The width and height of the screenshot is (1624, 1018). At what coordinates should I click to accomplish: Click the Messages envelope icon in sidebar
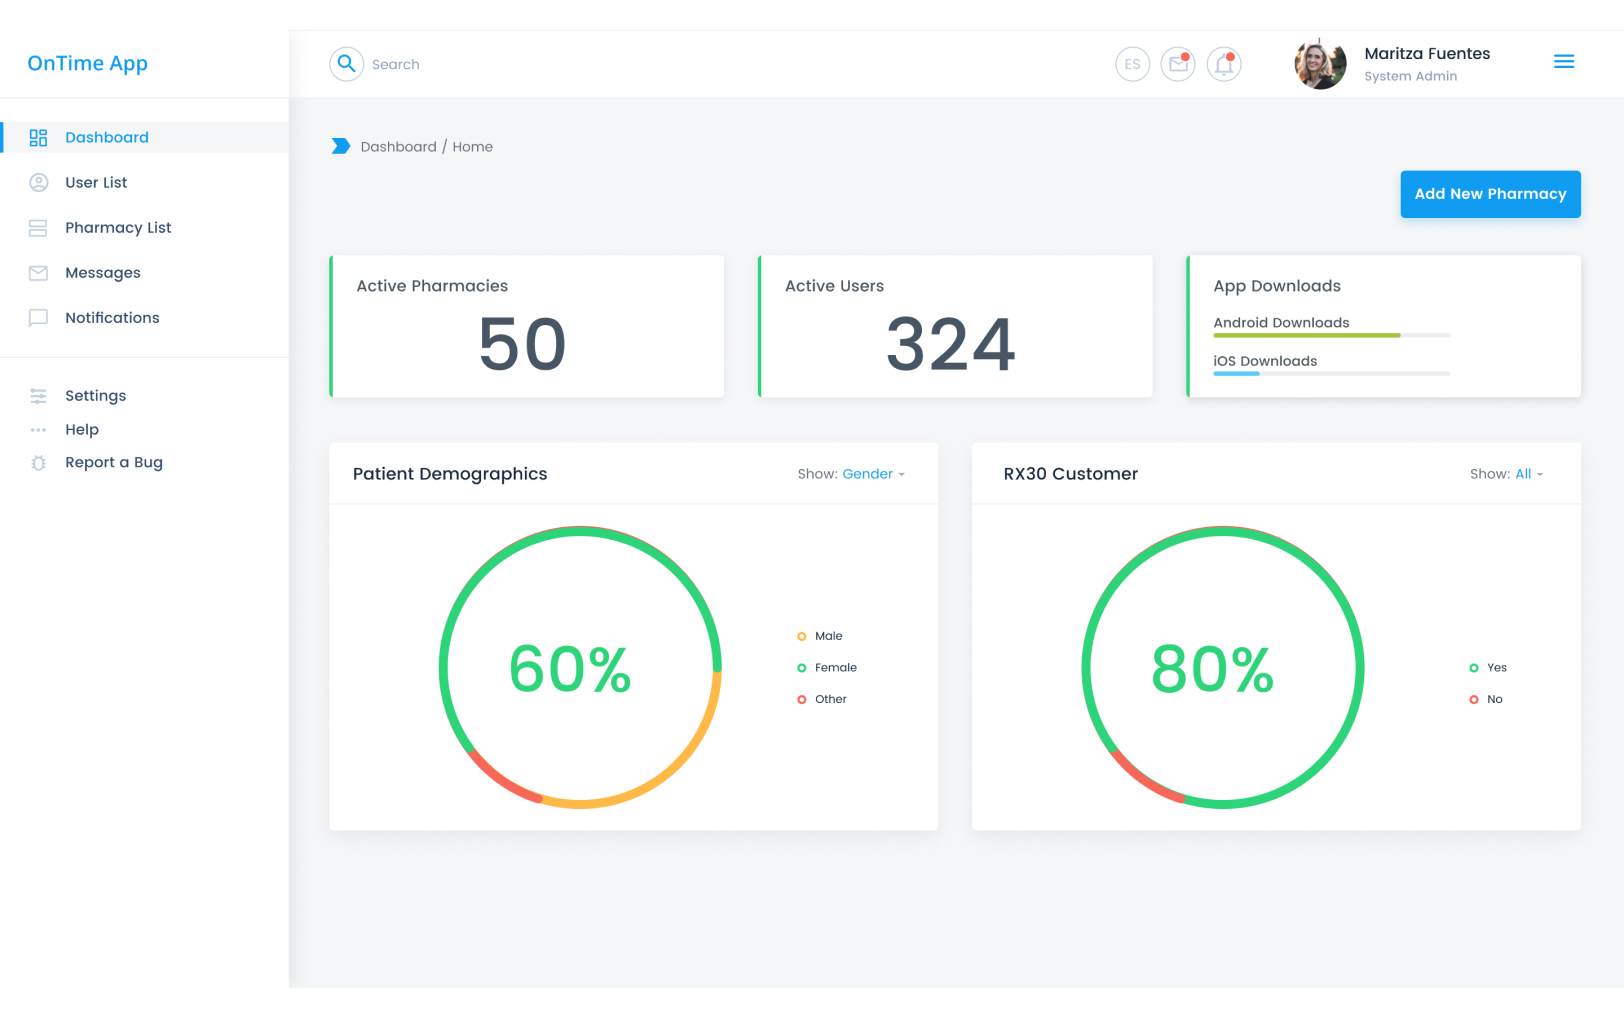pos(38,273)
